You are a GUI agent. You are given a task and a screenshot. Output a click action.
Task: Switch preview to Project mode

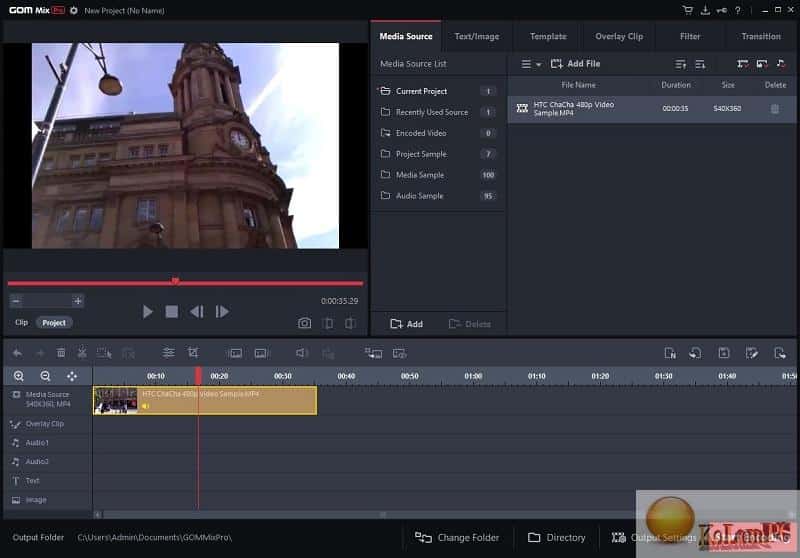click(54, 323)
